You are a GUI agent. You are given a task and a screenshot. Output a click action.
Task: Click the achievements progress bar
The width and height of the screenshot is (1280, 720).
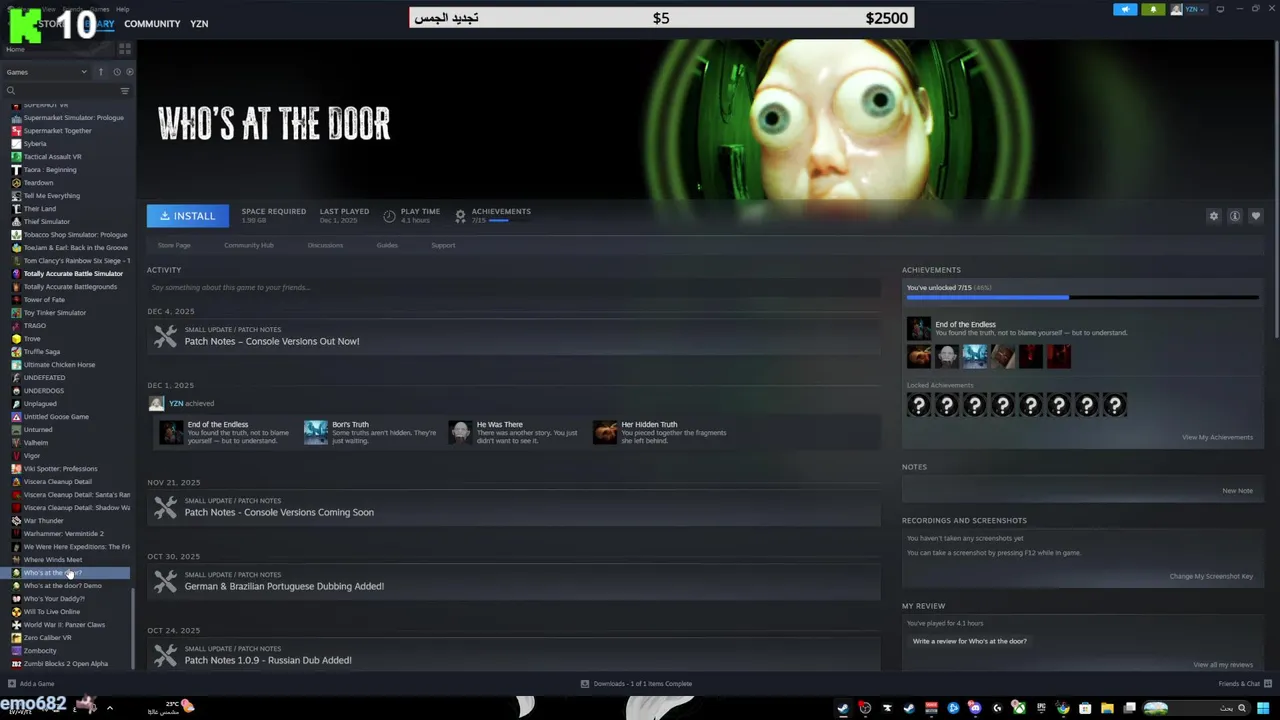click(1082, 297)
